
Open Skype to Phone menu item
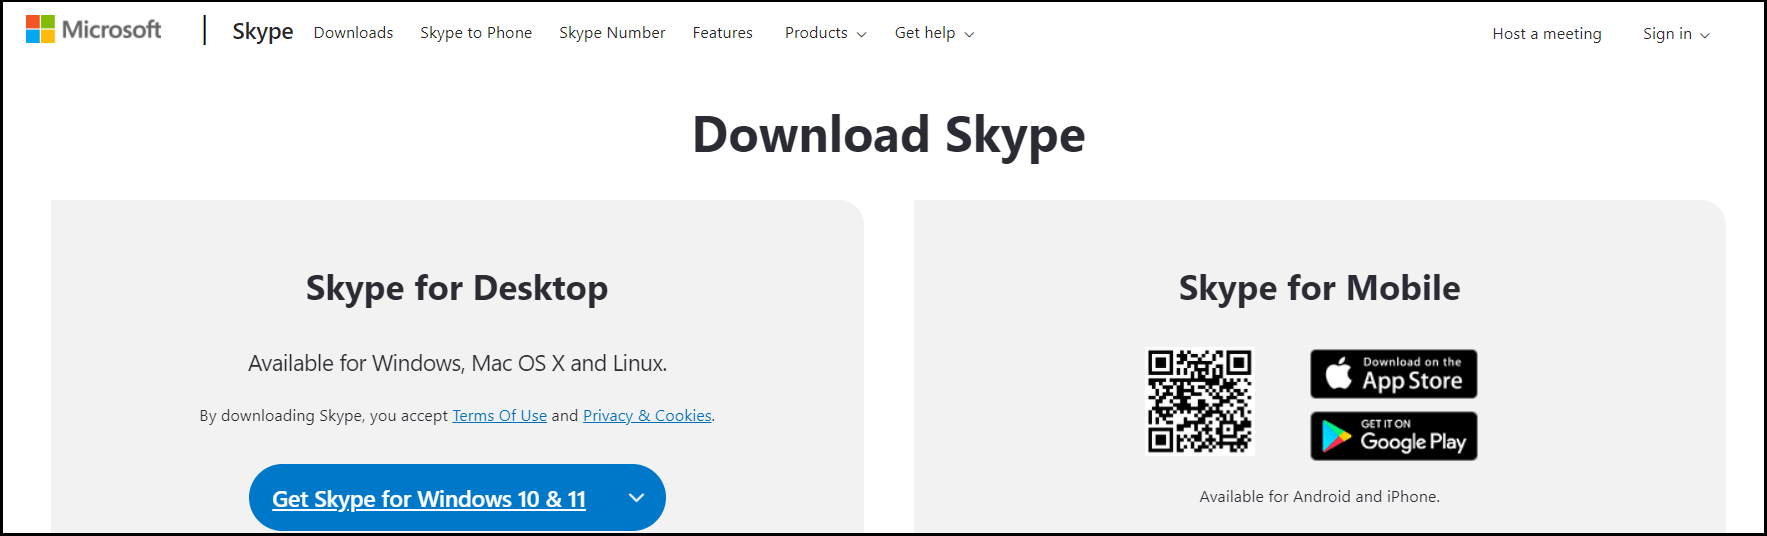[476, 33]
